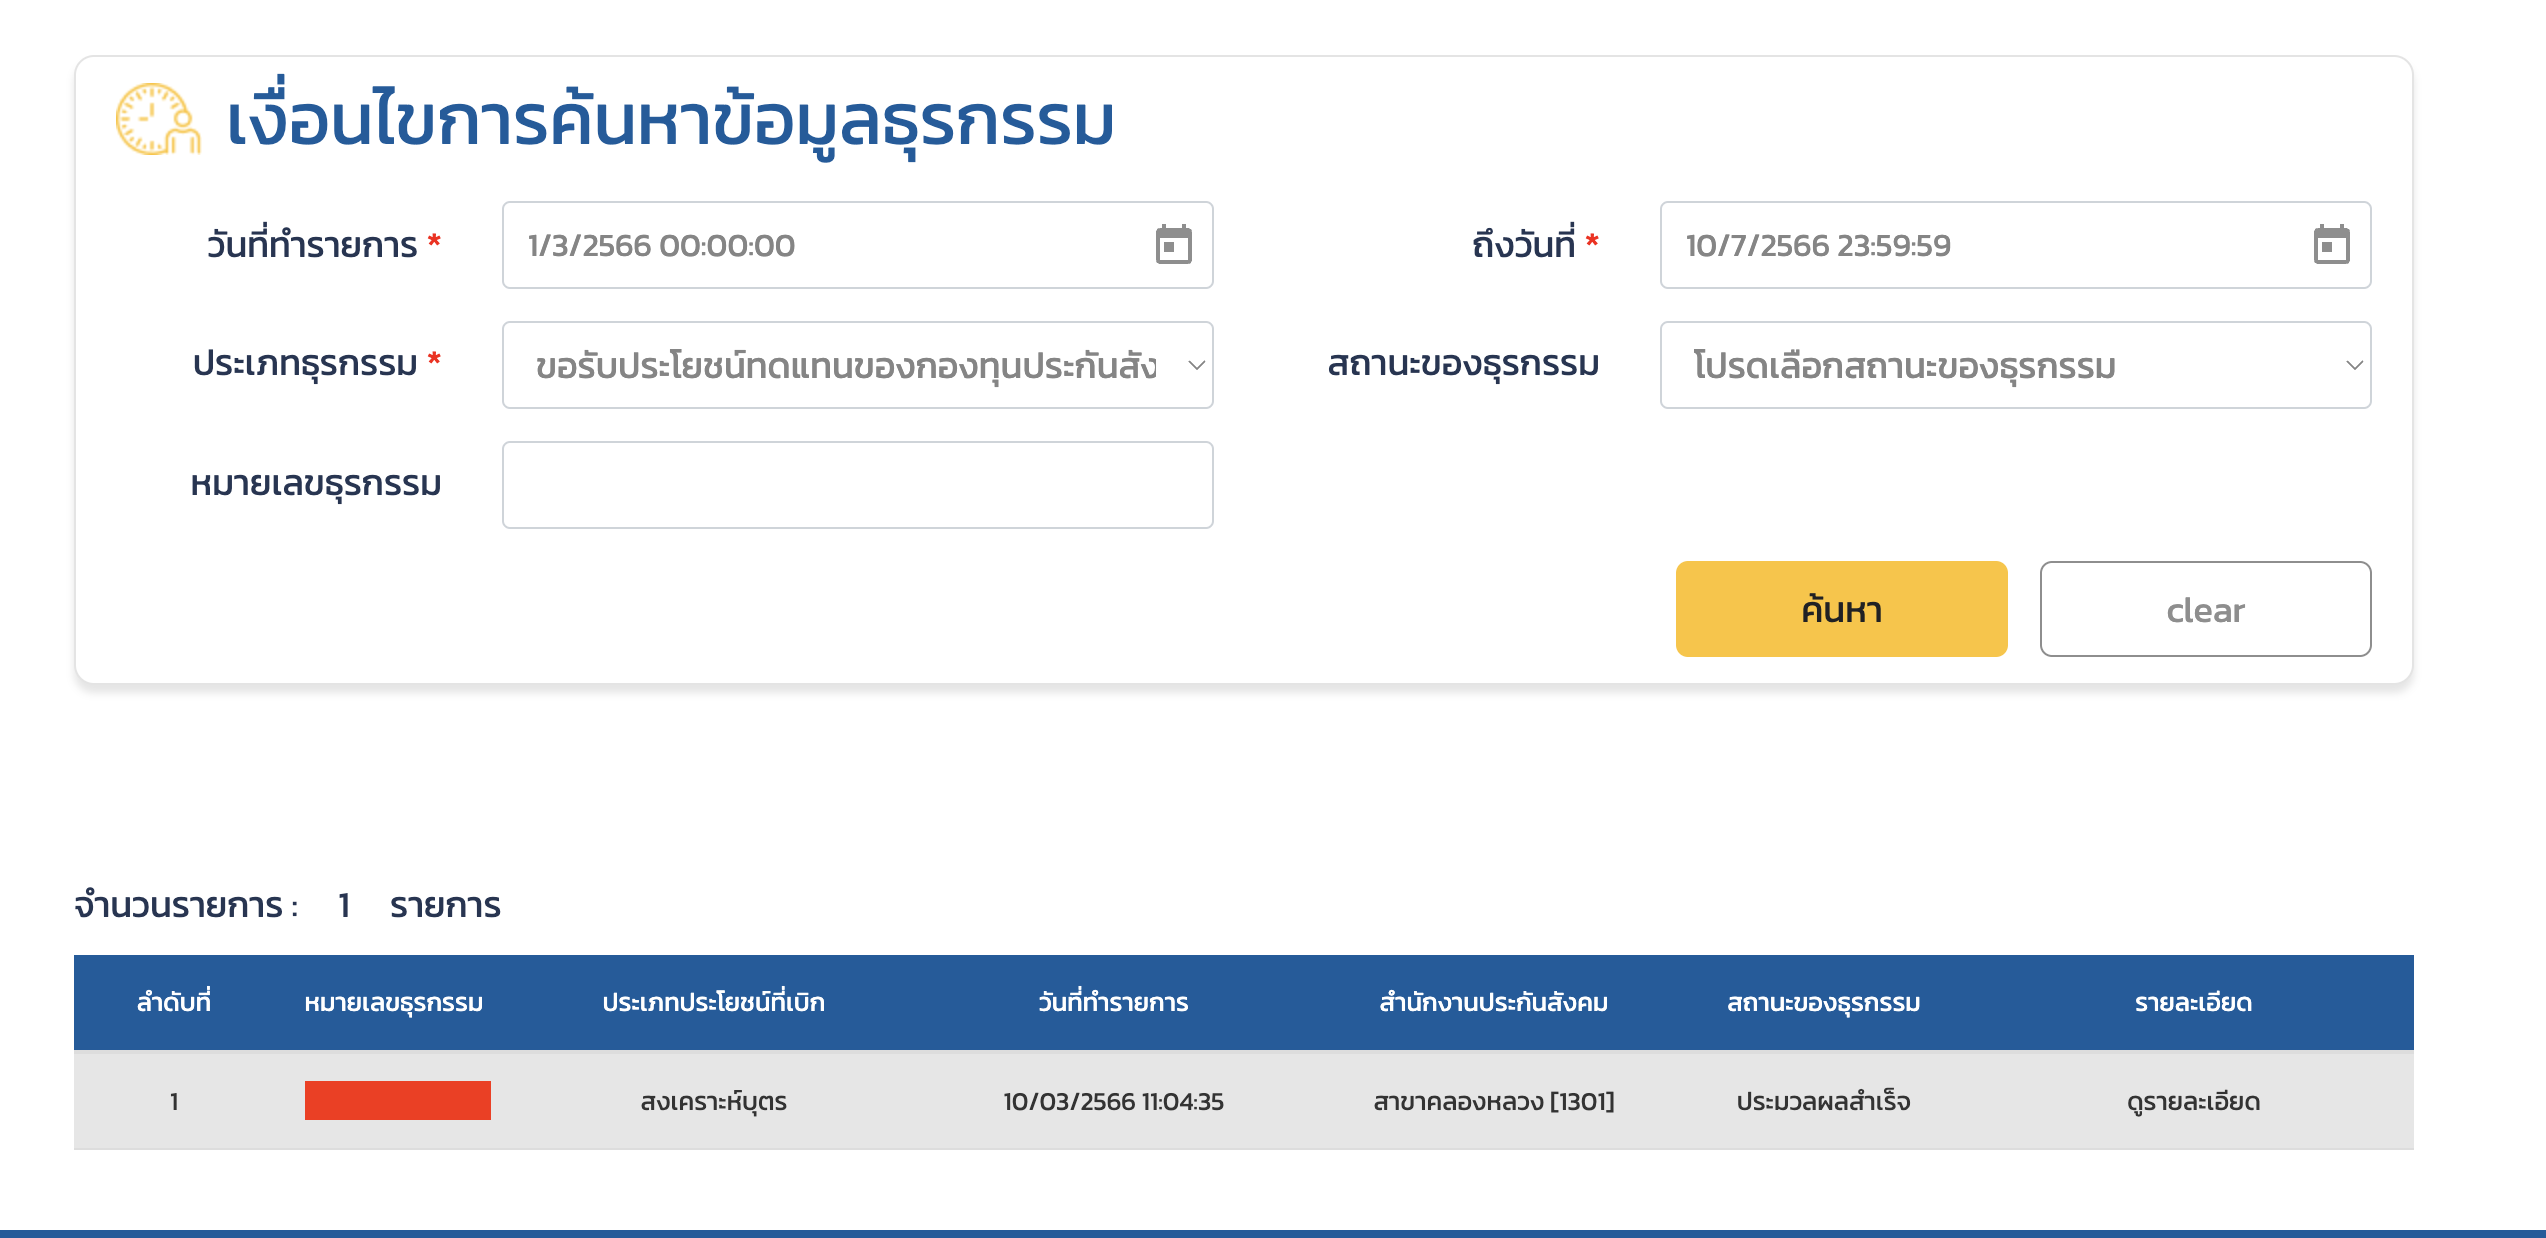
Task: Click the จำนวนรายการ count text
Action: (x=287, y=905)
